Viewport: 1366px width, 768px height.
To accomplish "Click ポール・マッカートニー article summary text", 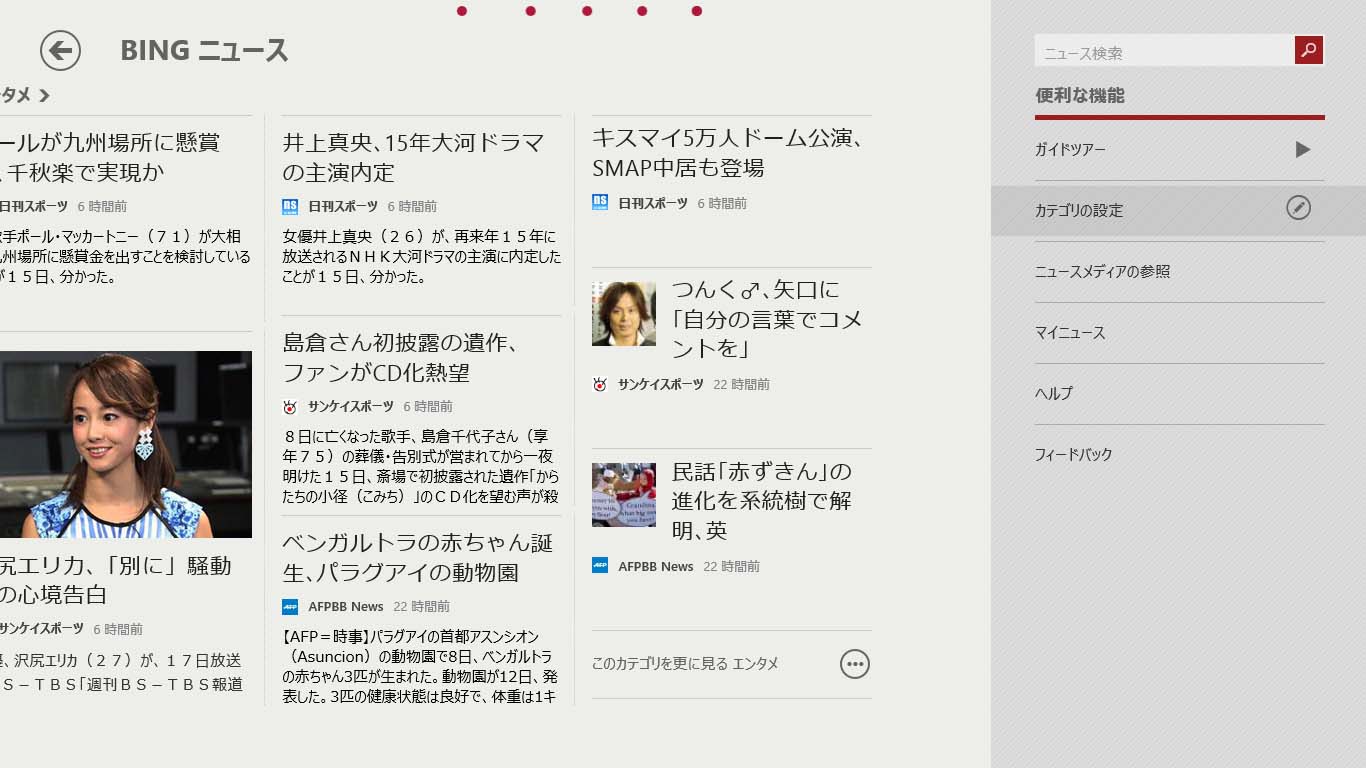I will [125, 257].
